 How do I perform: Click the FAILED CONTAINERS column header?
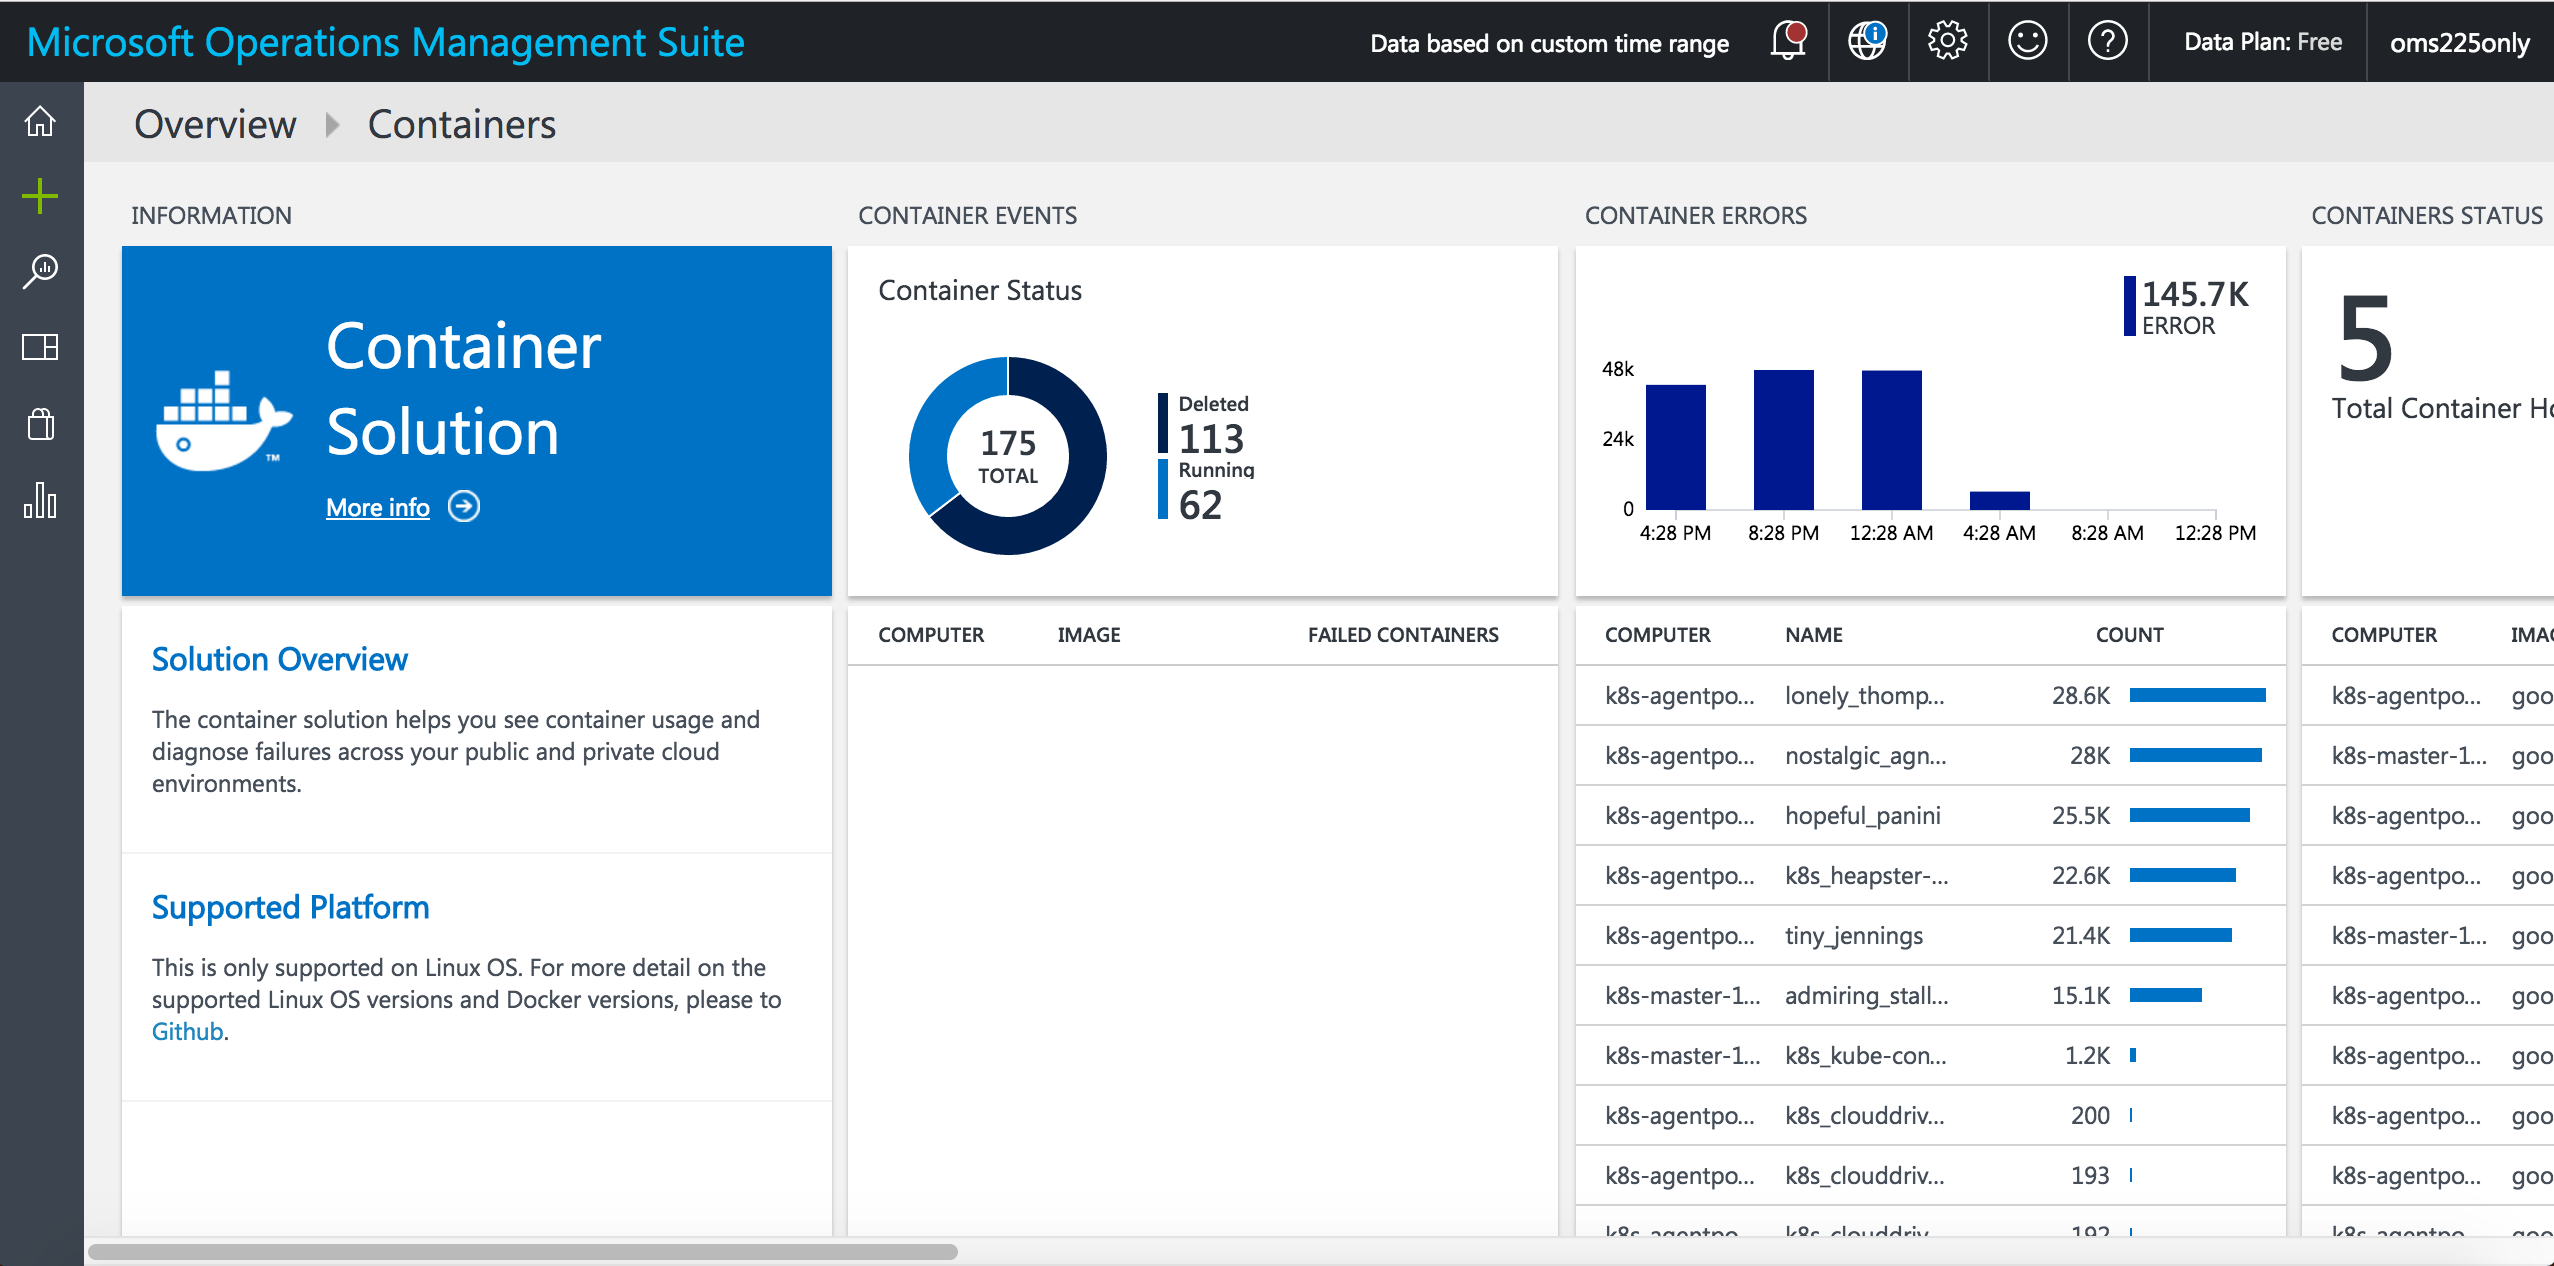1403,635
